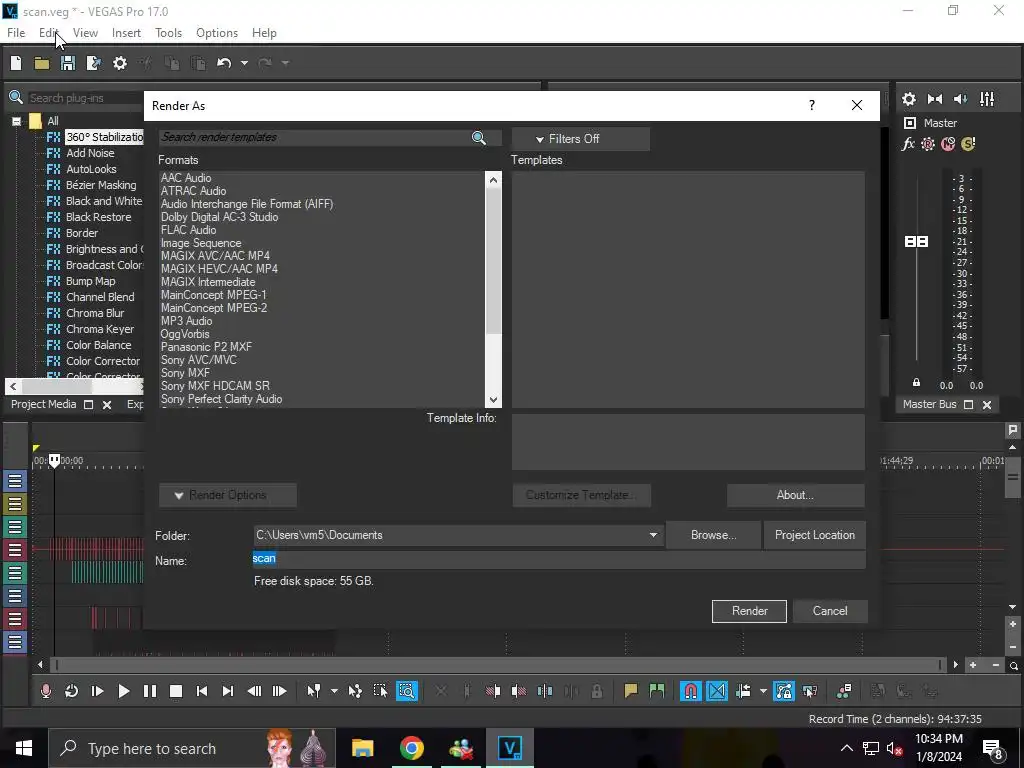Step to next frame
The width and height of the screenshot is (1024, 768).
[280, 691]
